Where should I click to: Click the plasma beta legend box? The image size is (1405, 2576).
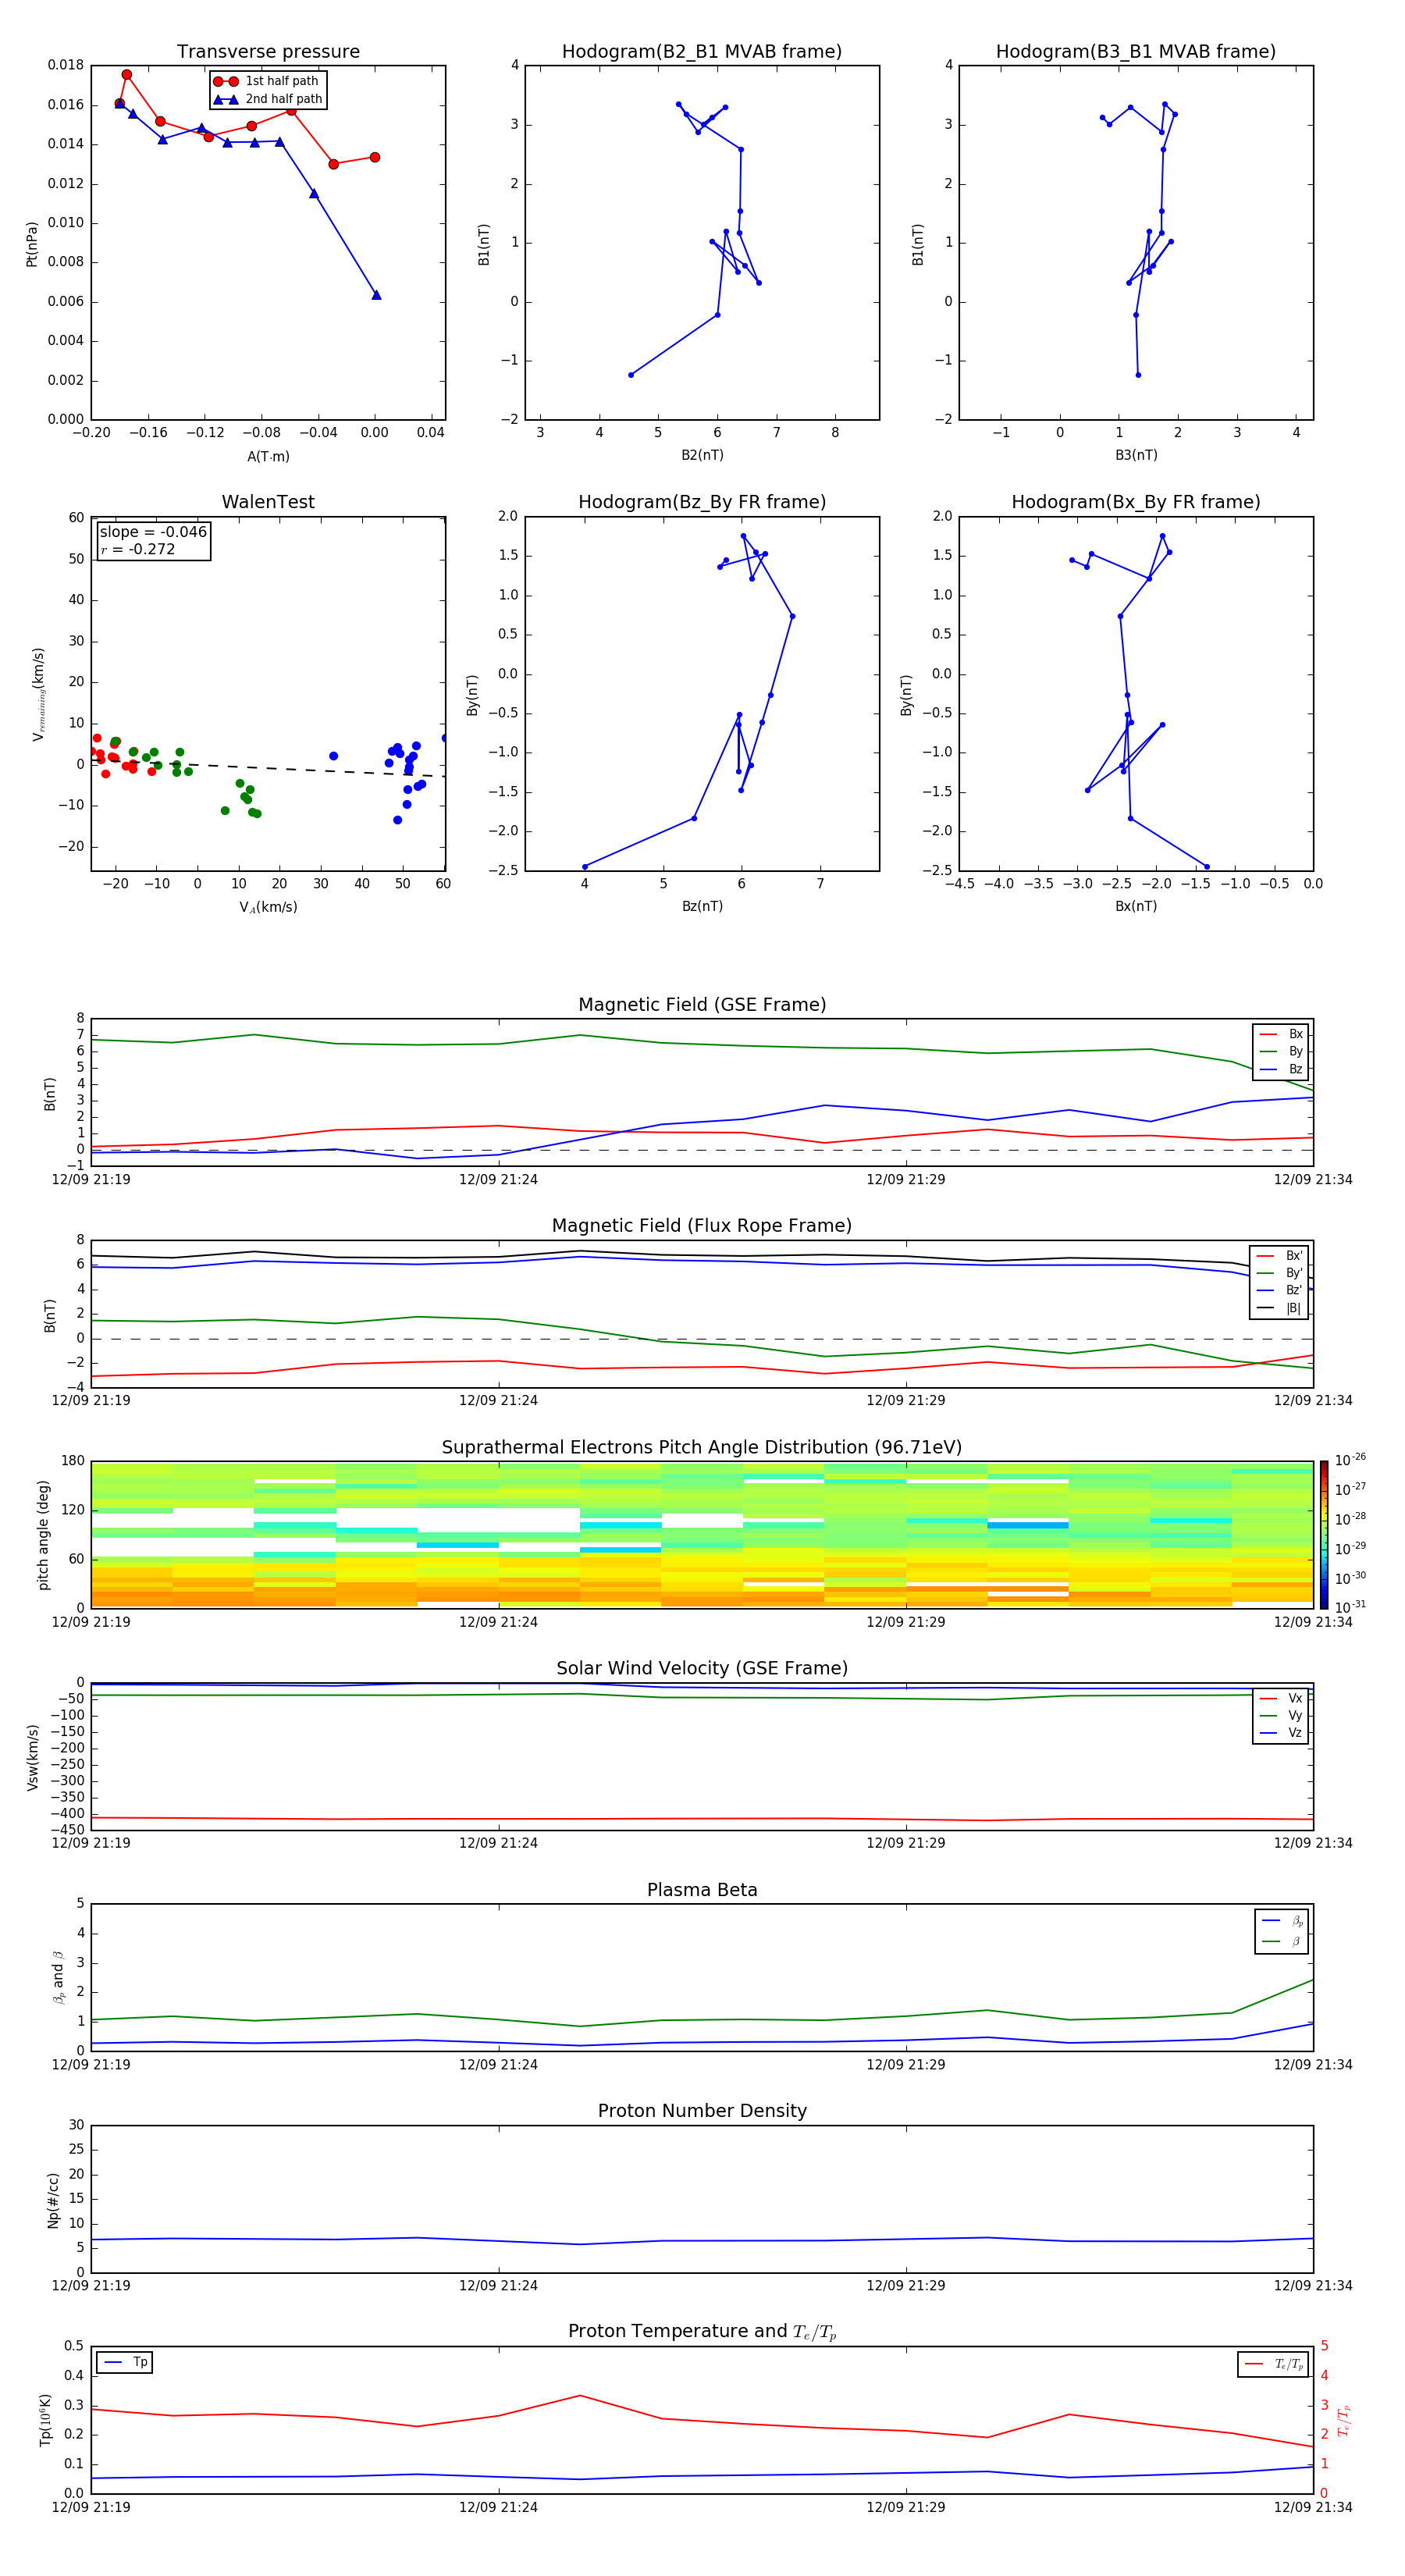[1282, 1931]
